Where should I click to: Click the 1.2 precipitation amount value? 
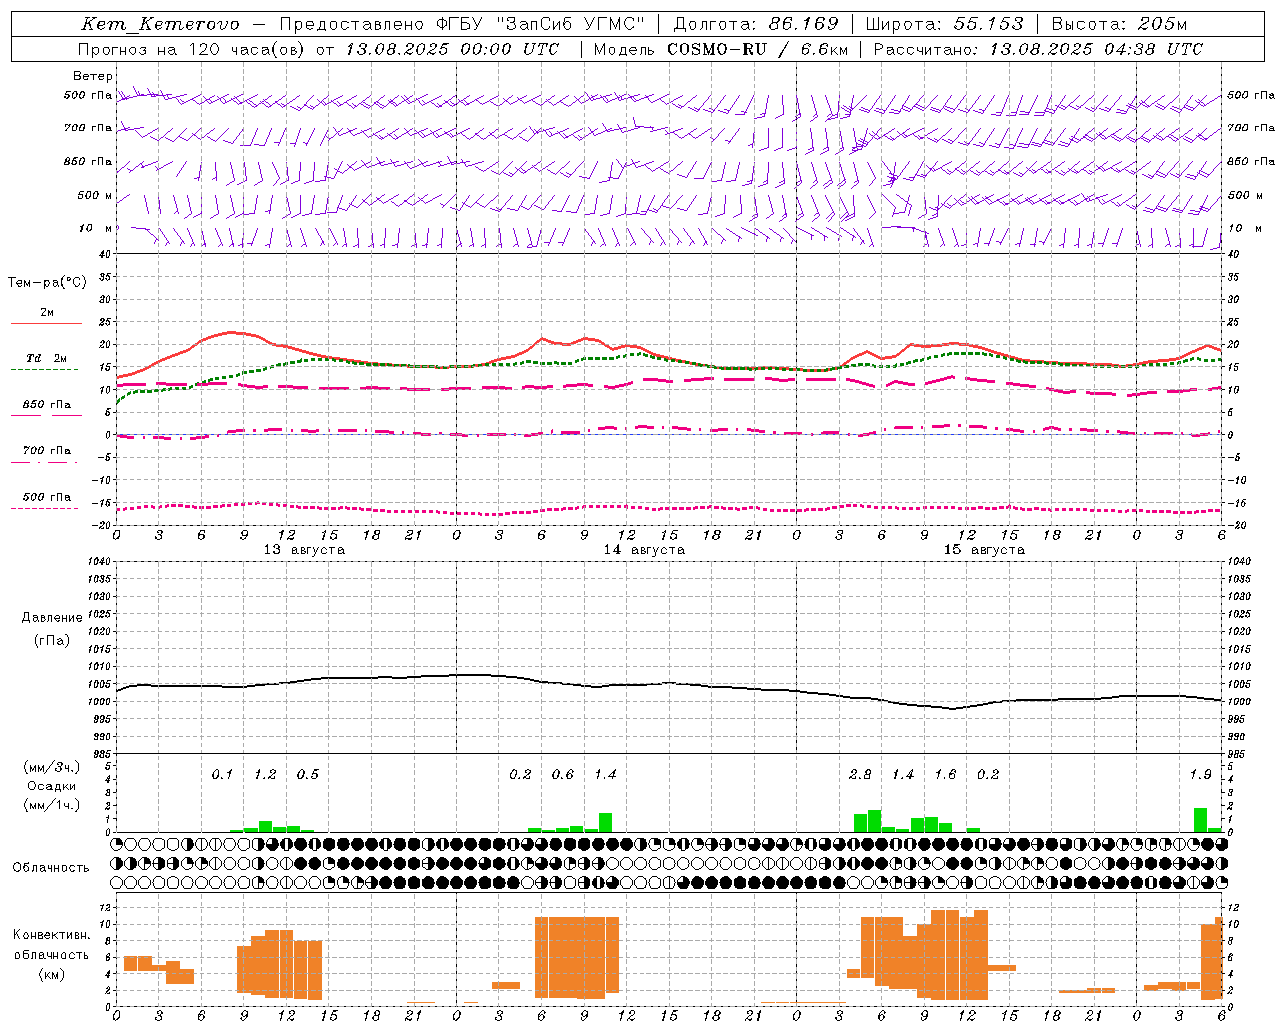pos(265,774)
